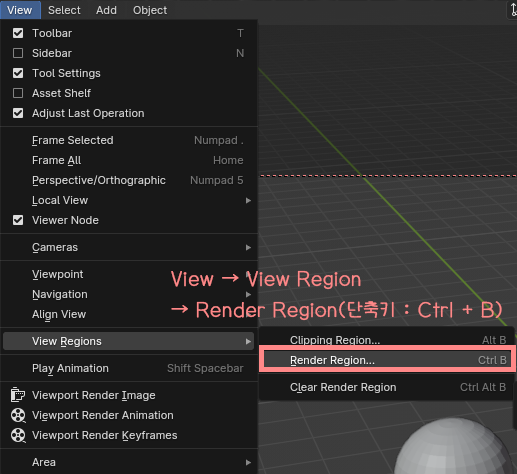Image resolution: width=517 pixels, height=474 pixels.
Task: Expand the Area submenu
Action: [x=128, y=462]
